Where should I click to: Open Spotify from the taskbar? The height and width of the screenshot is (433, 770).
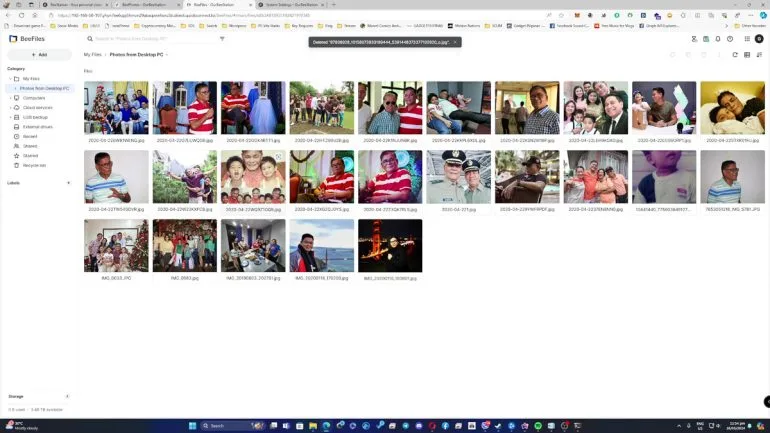coord(538,426)
